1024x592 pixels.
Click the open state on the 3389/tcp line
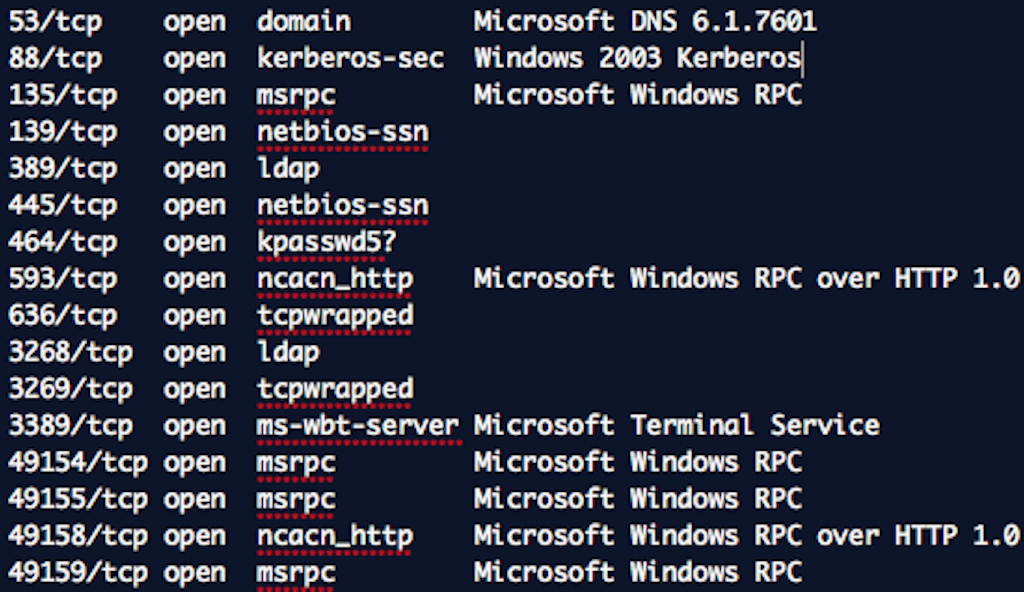click(x=194, y=425)
